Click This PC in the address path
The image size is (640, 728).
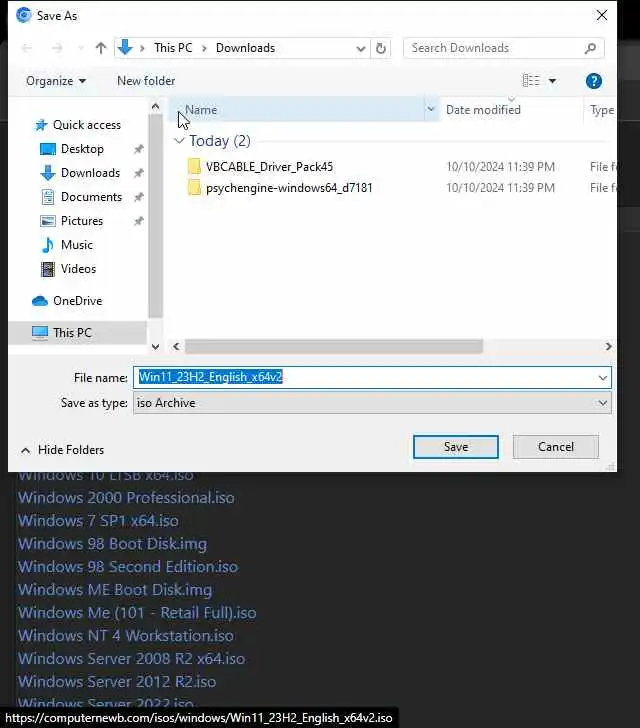click(173, 48)
